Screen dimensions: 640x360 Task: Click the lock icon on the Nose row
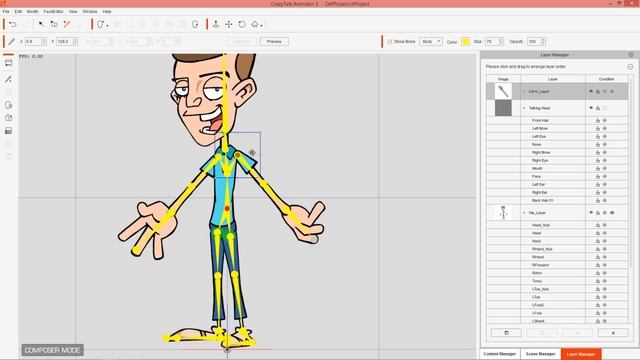[x=598, y=144]
